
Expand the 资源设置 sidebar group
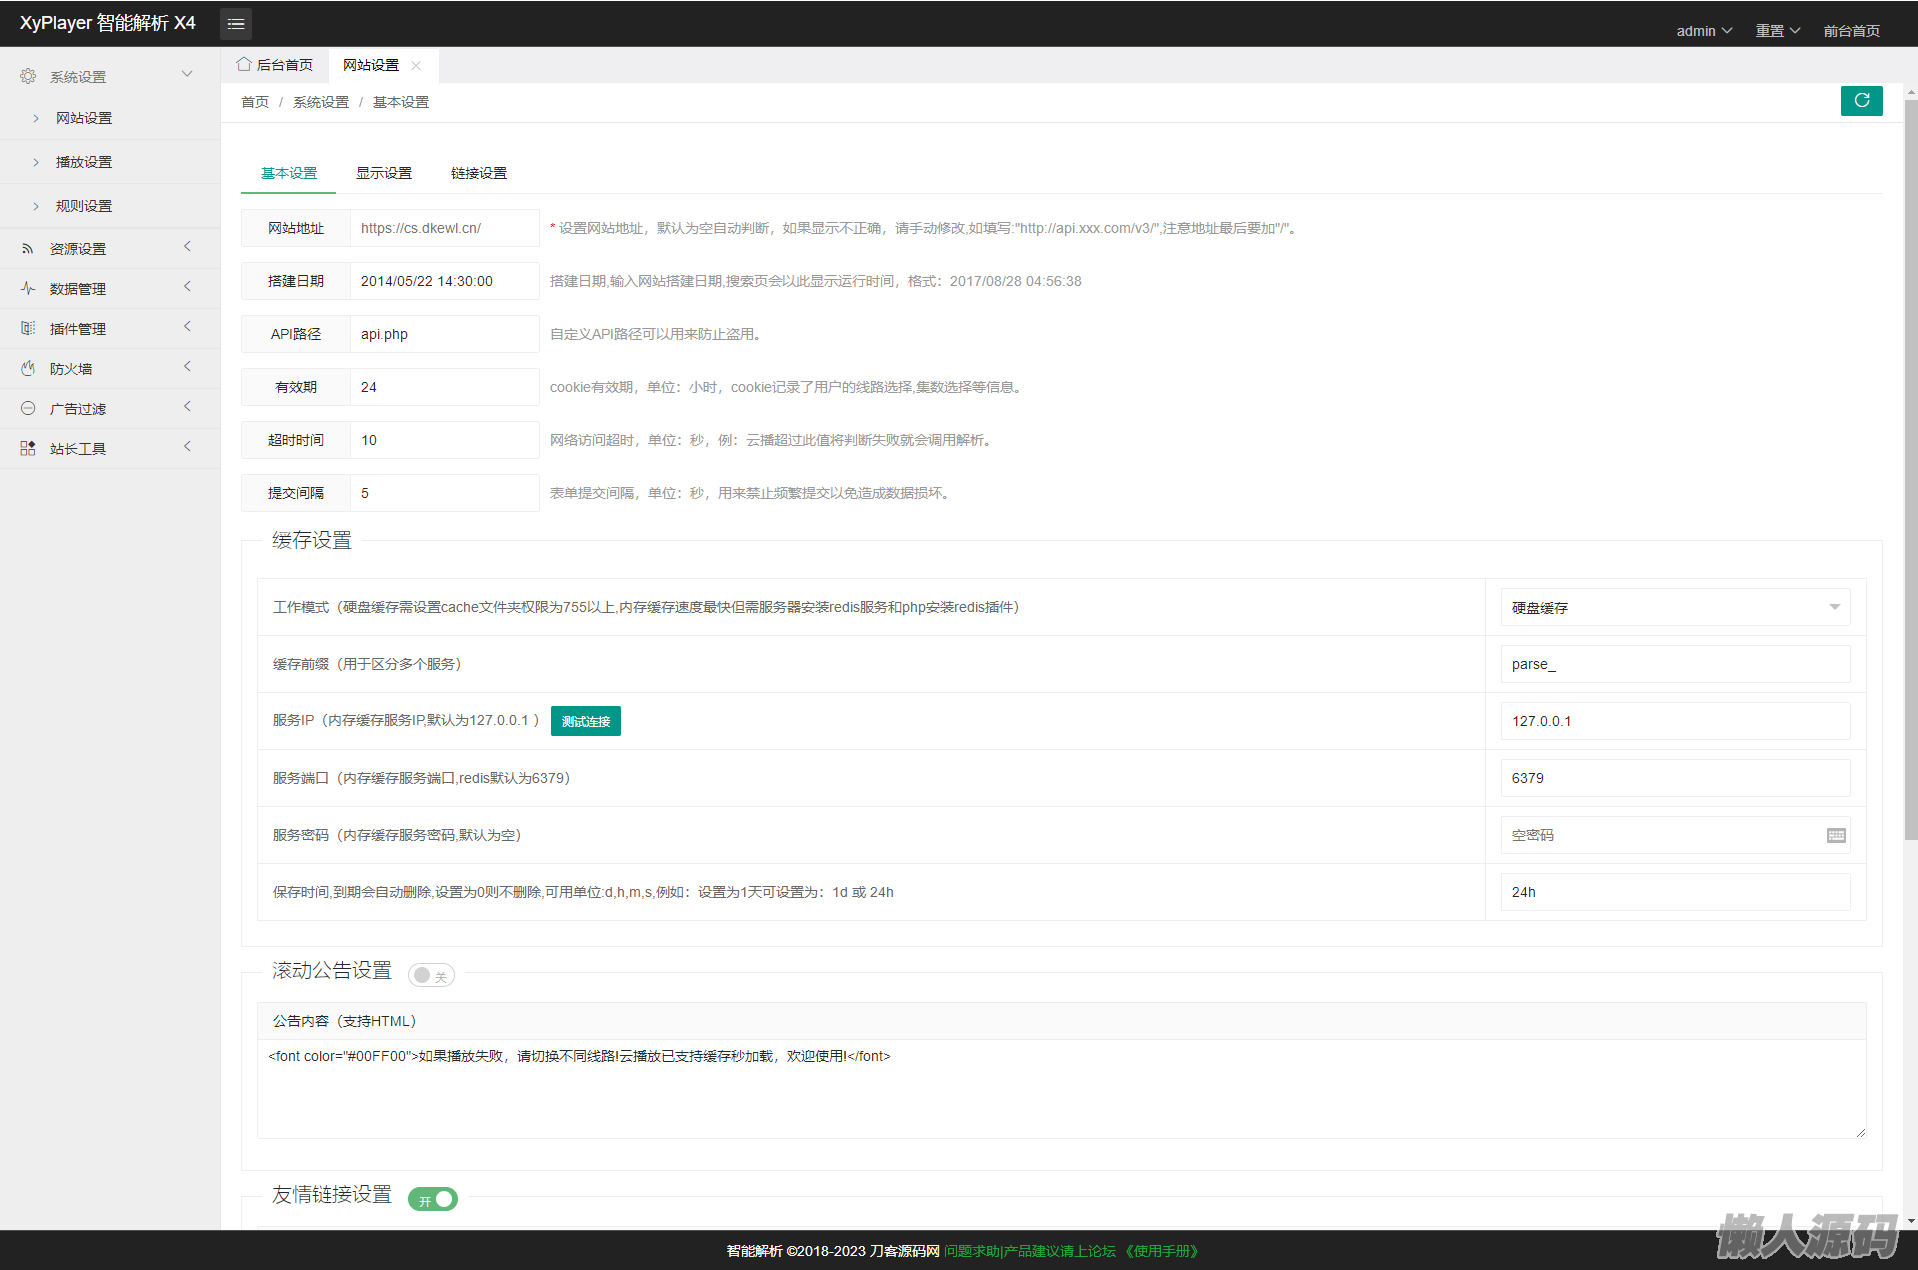coord(187,247)
